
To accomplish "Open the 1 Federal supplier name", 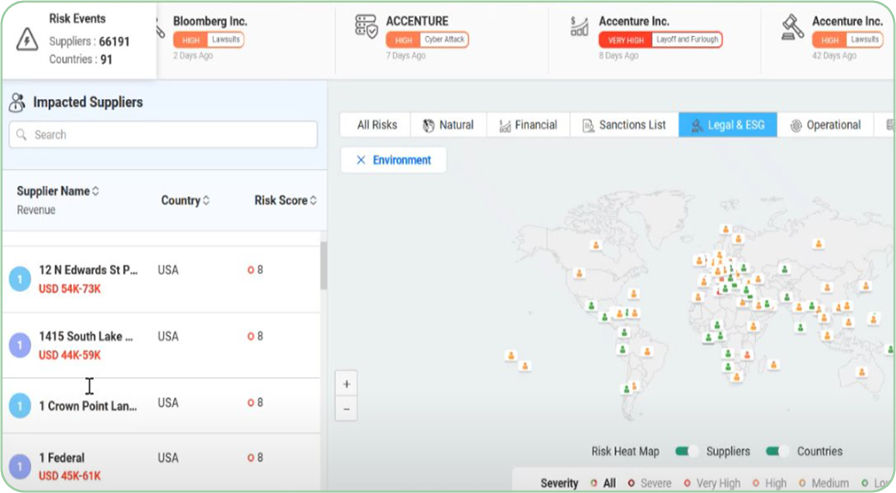I will pyautogui.click(x=62, y=458).
